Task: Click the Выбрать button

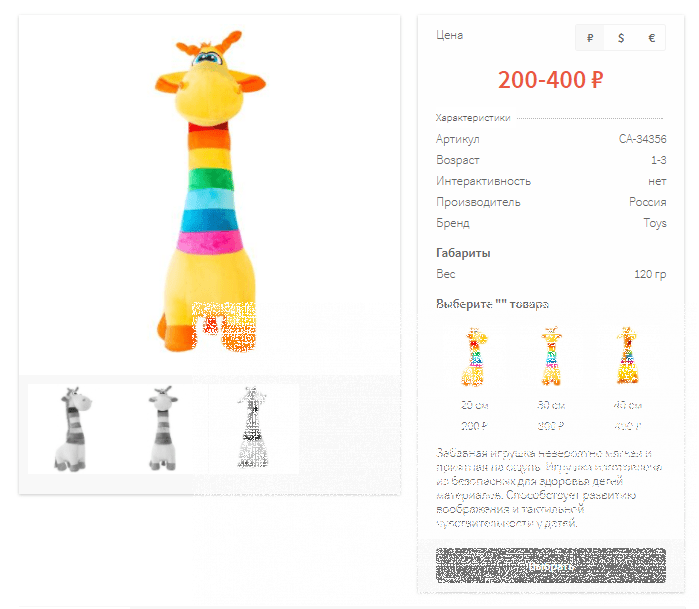Action: click(551, 566)
